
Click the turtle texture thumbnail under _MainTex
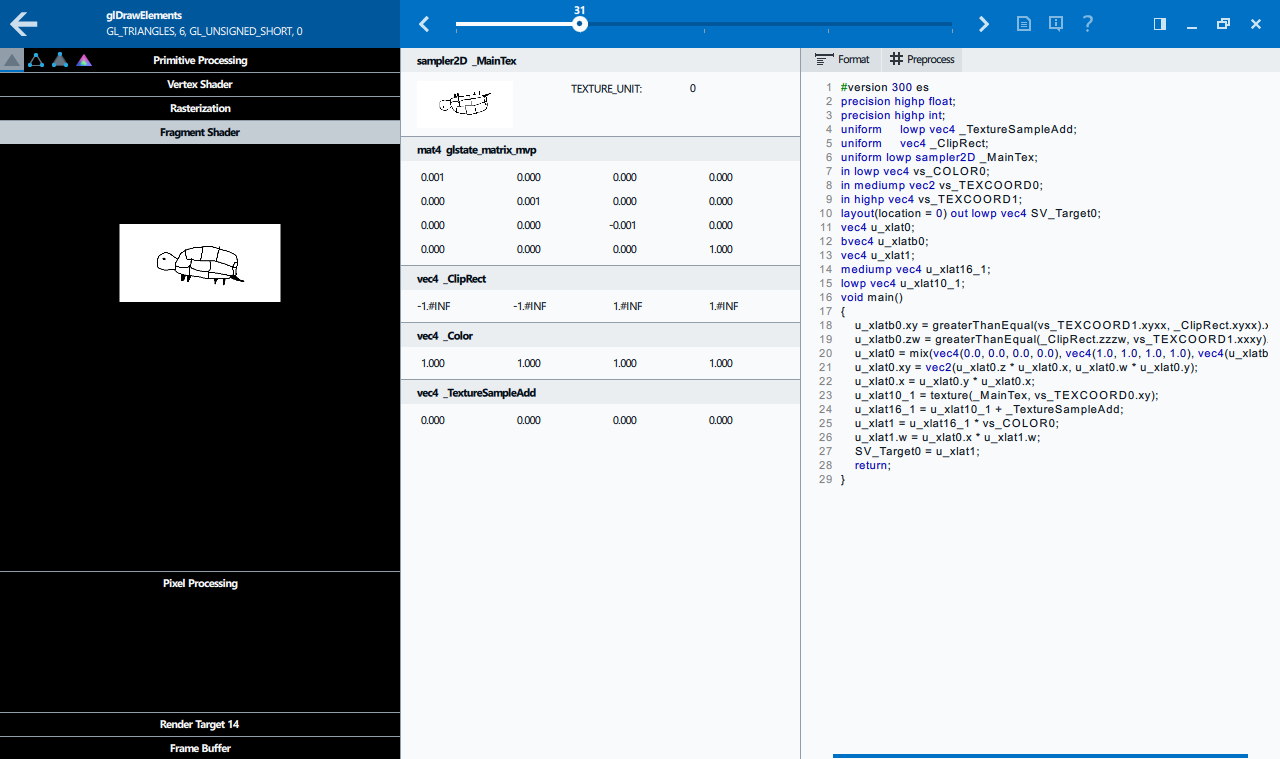[x=465, y=103]
